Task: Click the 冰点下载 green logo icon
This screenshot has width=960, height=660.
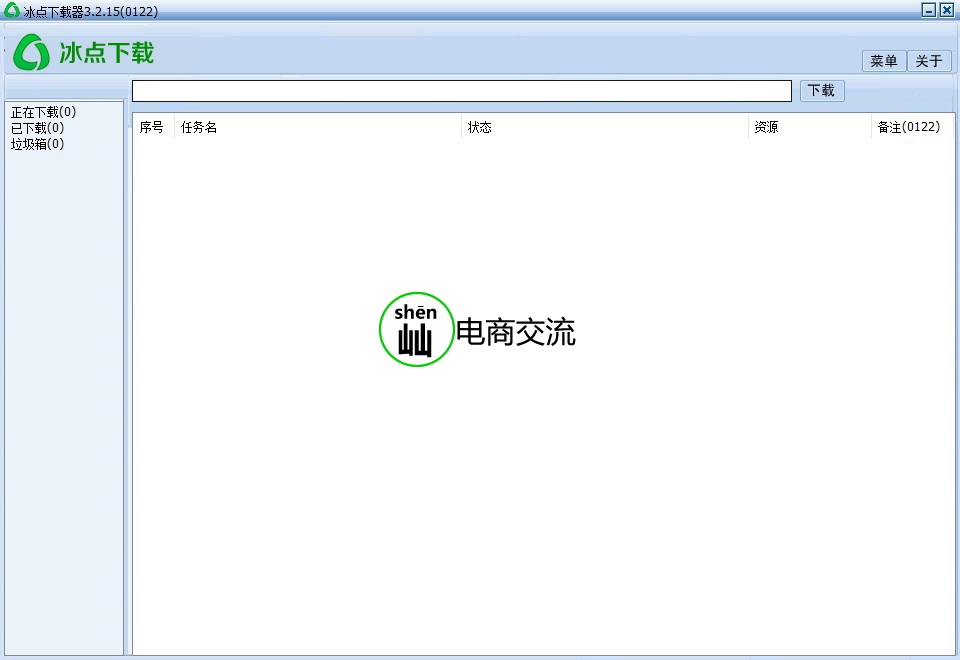Action: coord(31,52)
